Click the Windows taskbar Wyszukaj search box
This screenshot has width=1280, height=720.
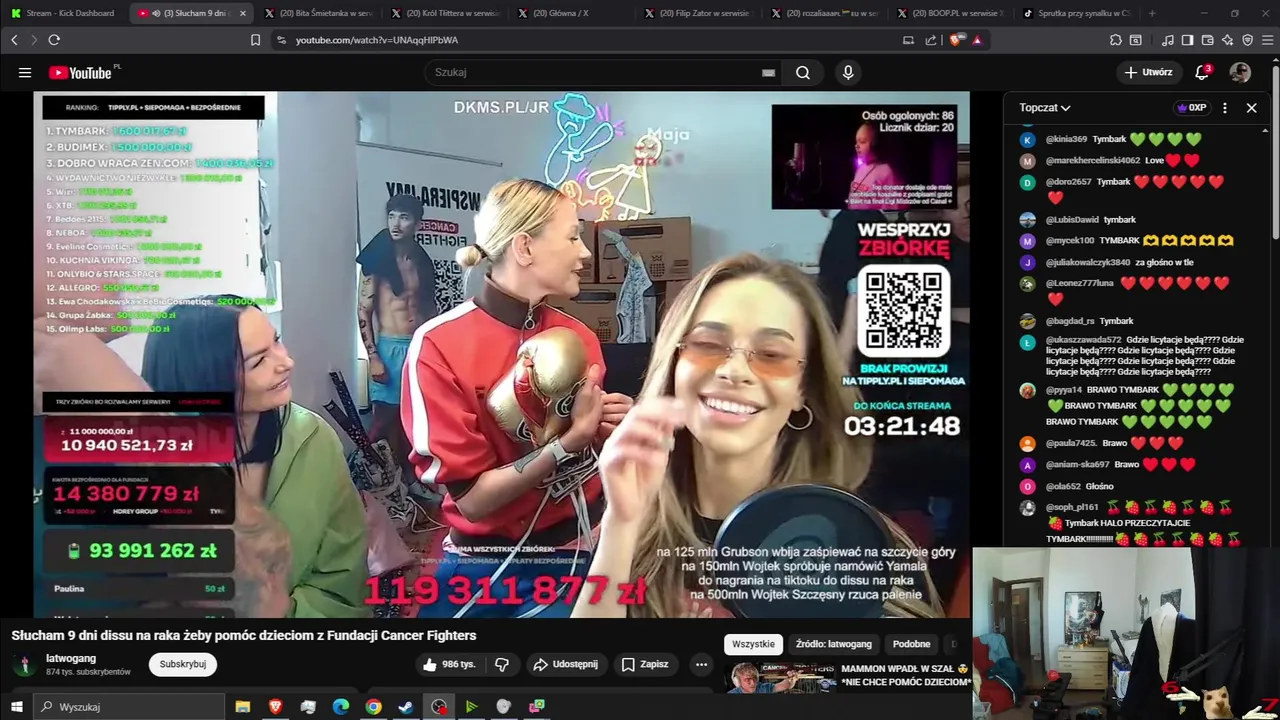129,706
